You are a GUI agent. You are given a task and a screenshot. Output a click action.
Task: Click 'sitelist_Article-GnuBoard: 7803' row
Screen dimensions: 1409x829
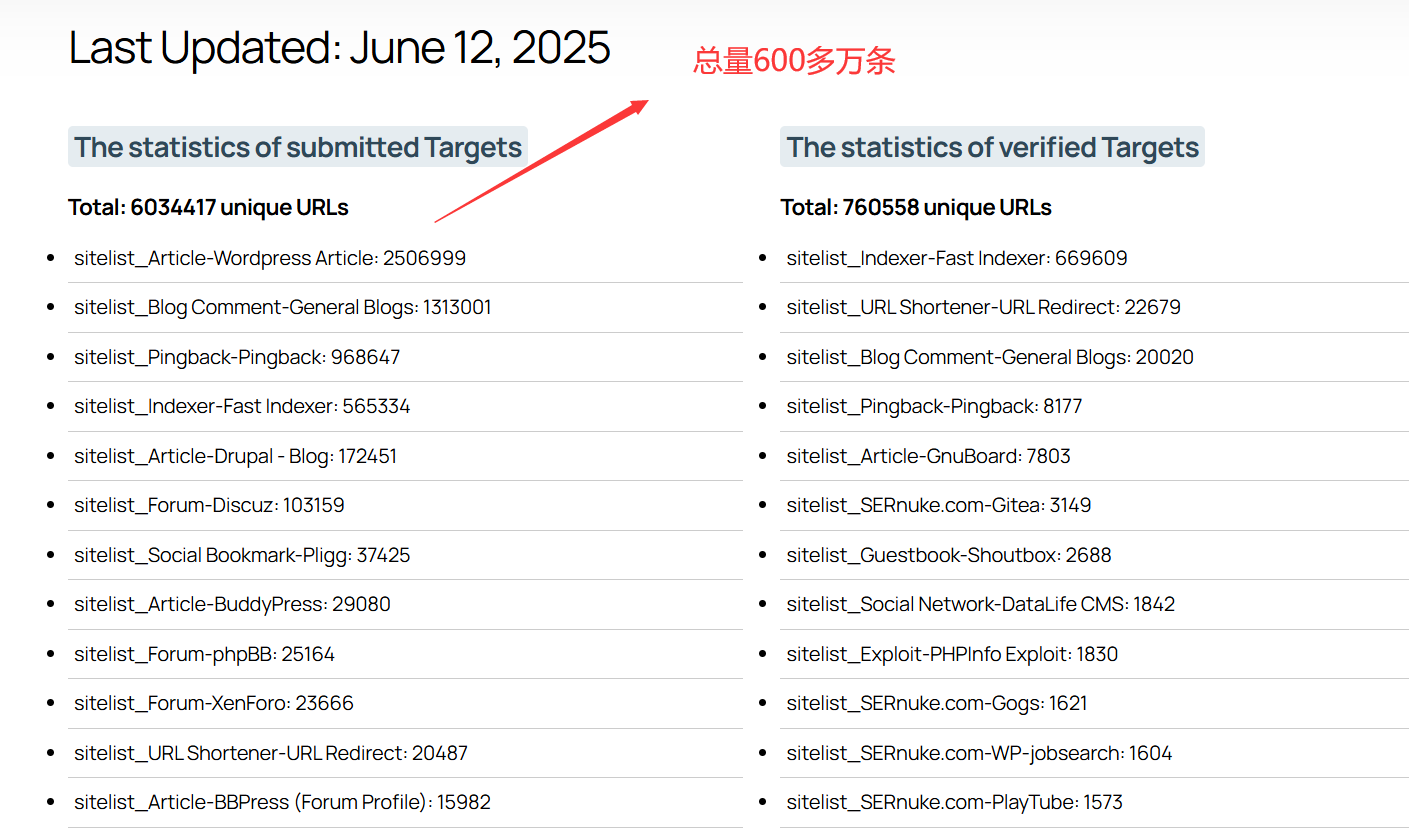[1094, 456]
